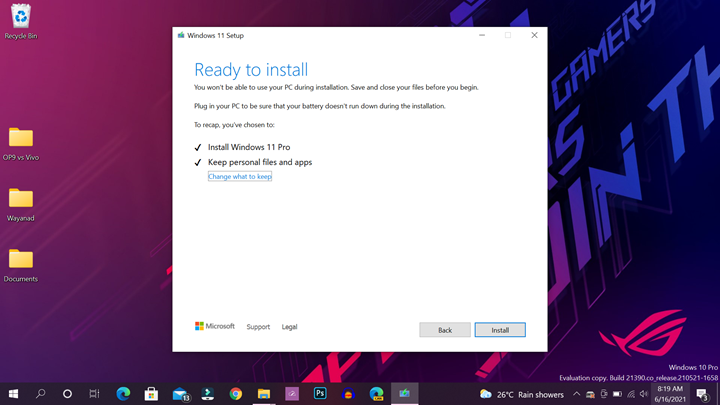Image resolution: width=720 pixels, height=405 pixels.
Task: Select the Wayanad folder on desktop
Action: pyautogui.click(x=21, y=205)
